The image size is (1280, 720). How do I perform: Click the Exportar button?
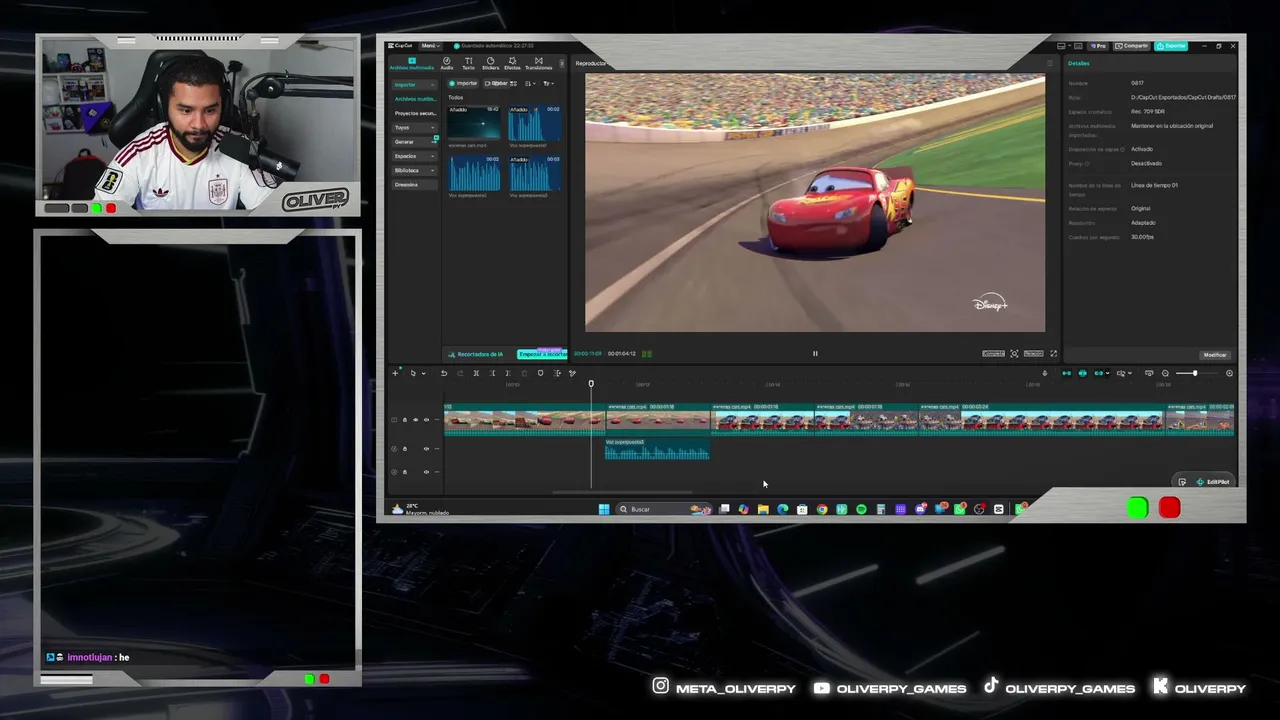[x=1171, y=46]
